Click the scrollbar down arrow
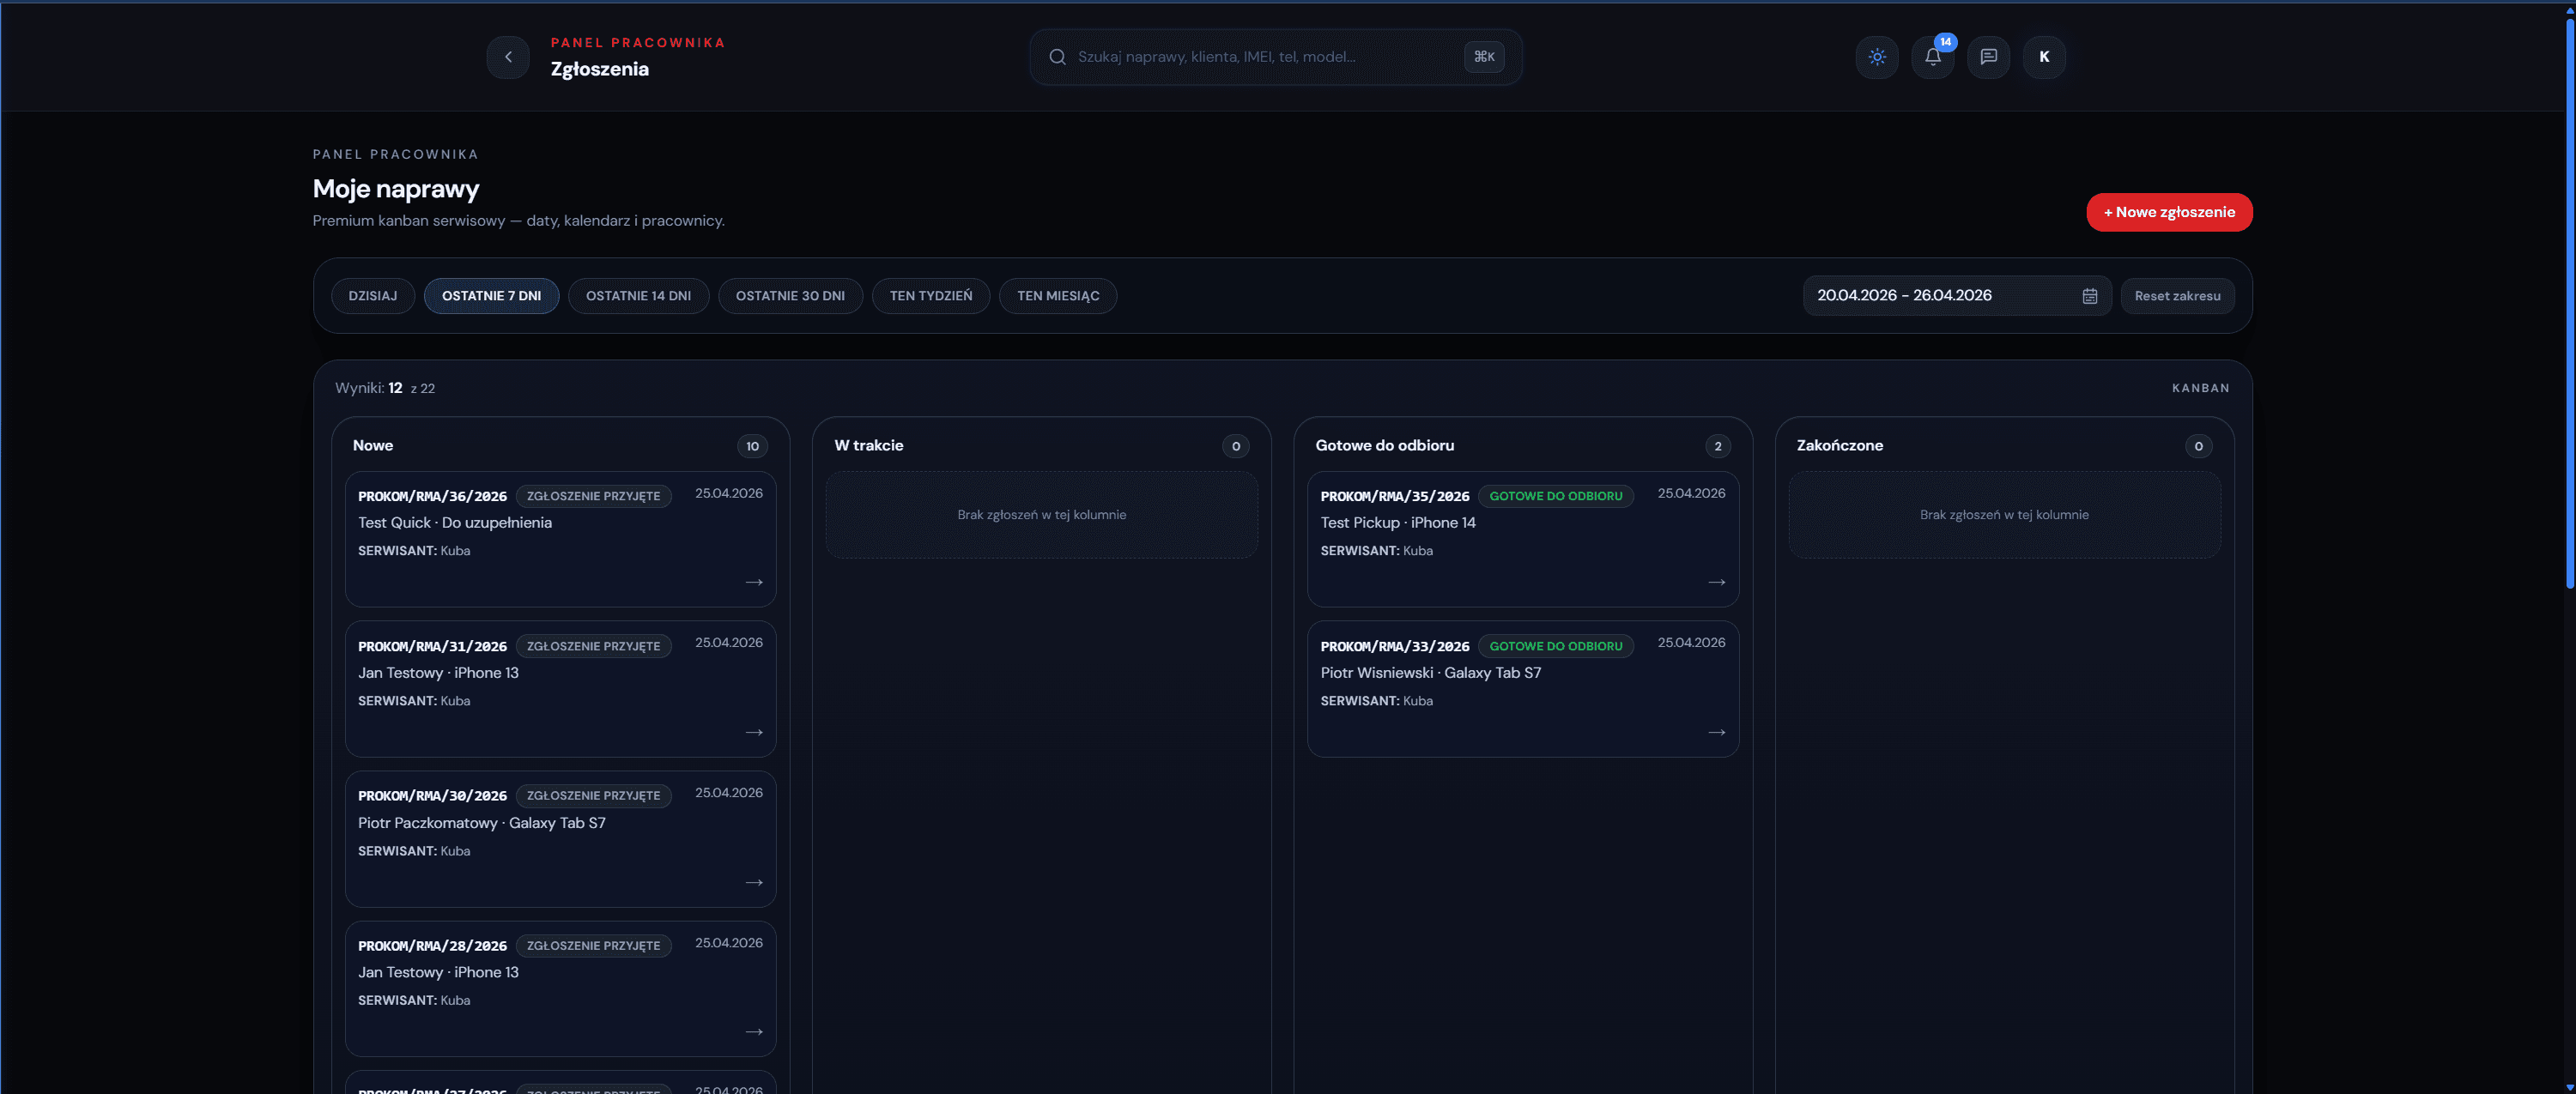This screenshot has width=2576, height=1094. click(2569, 1087)
